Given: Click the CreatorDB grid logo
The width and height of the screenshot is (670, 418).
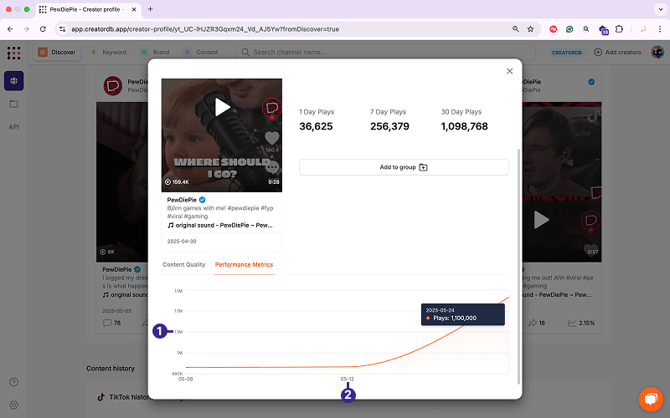Looking at the screenshot, I should 14,53.
